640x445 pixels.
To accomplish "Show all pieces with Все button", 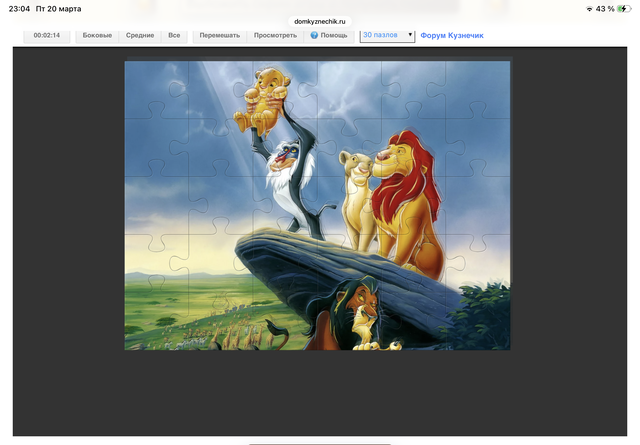I will click(174, 36).
